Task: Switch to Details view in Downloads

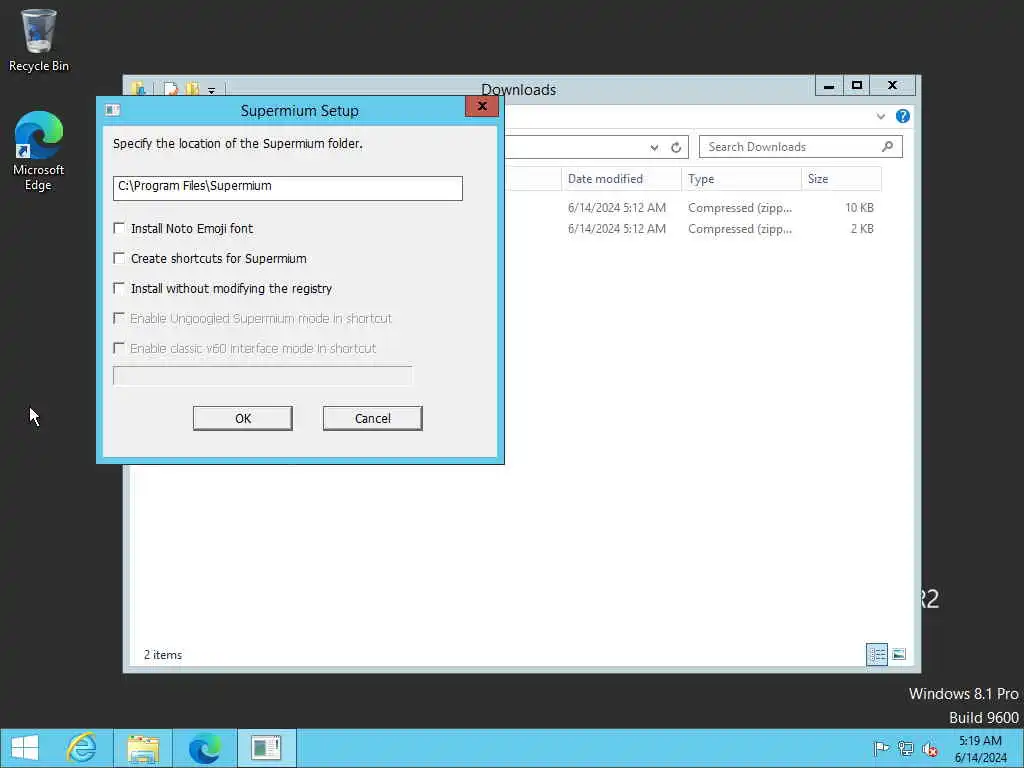Action: click(876, 654)
